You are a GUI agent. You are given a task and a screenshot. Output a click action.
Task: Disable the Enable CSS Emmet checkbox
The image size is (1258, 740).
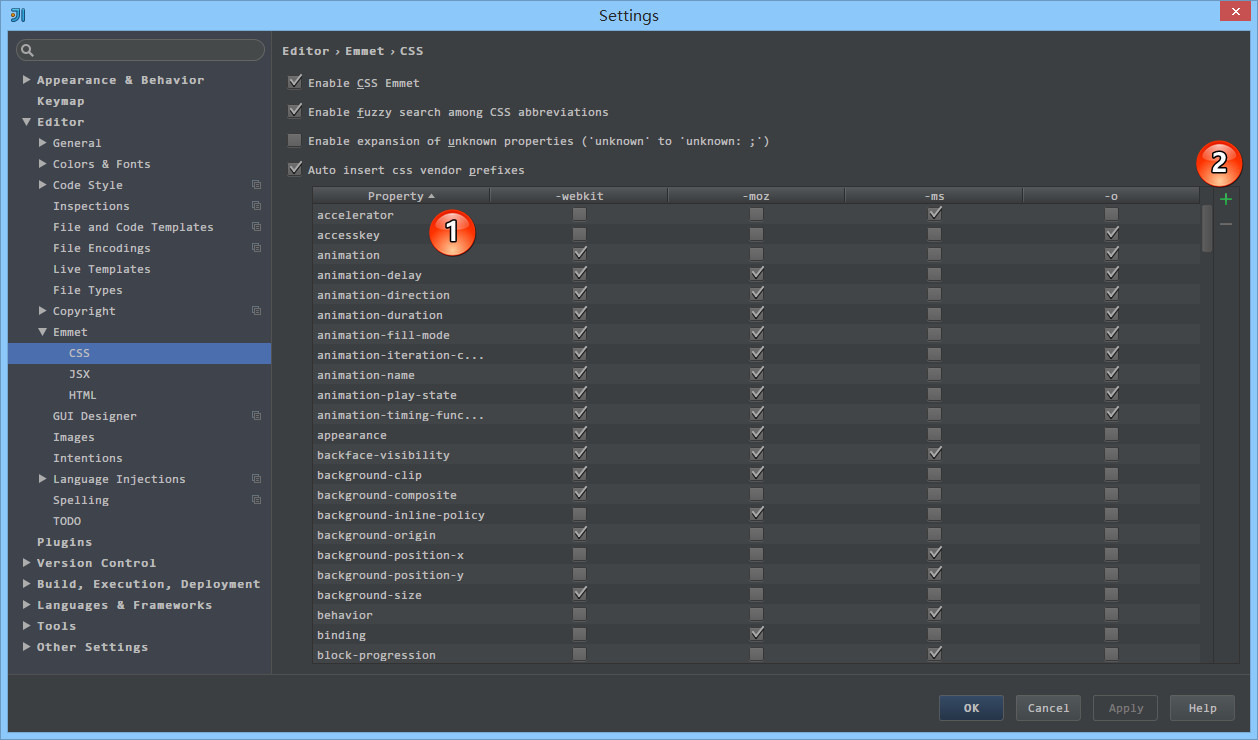(295, 82)
